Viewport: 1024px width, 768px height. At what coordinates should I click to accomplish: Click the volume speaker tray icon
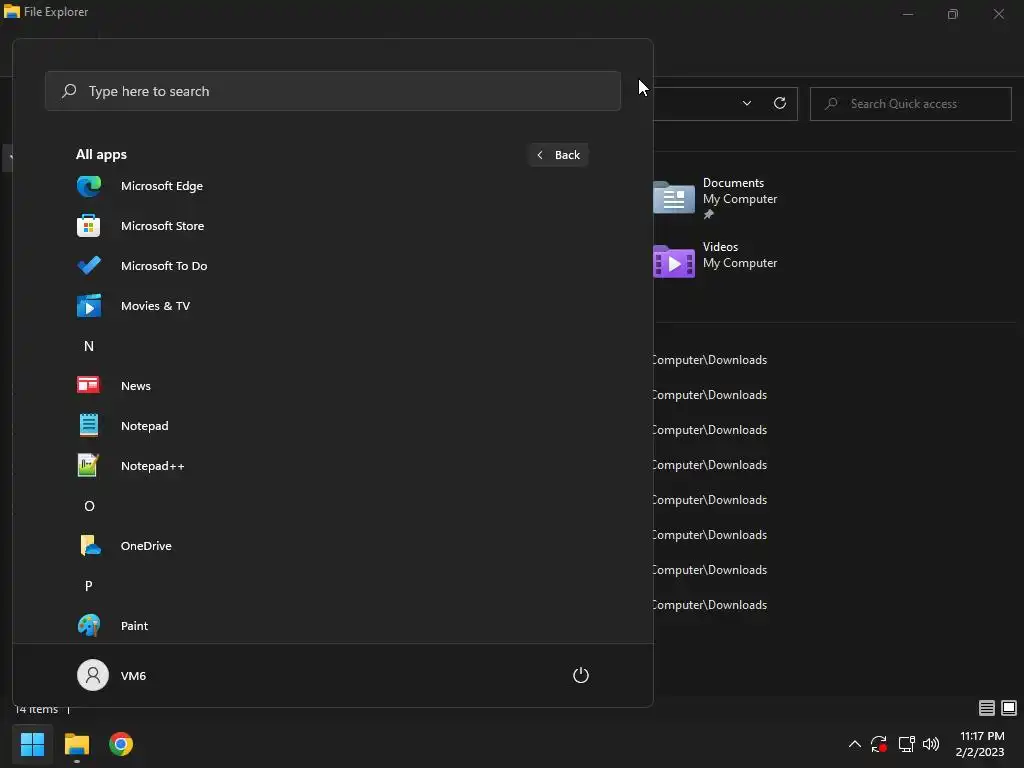coord(931,744)
